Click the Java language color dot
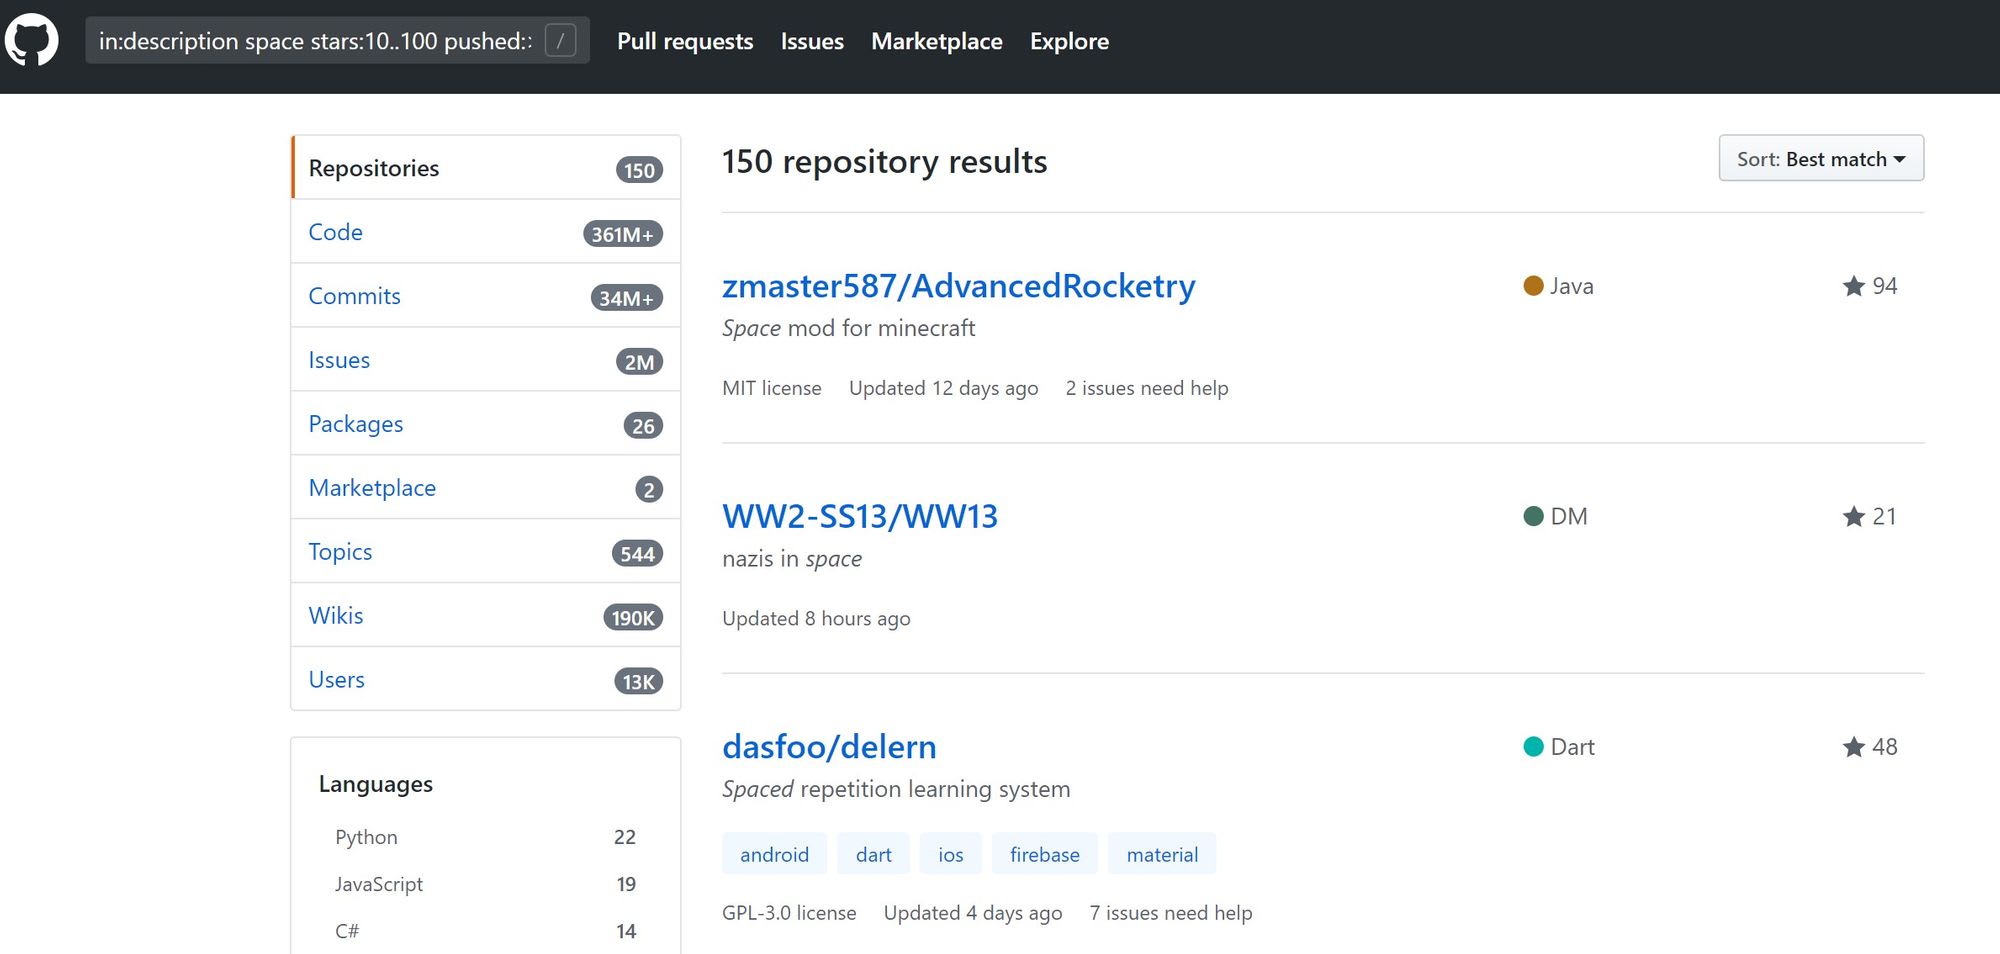This screenshot has width=2000, height=954. pyautogui.click(x=1533, y=286)
